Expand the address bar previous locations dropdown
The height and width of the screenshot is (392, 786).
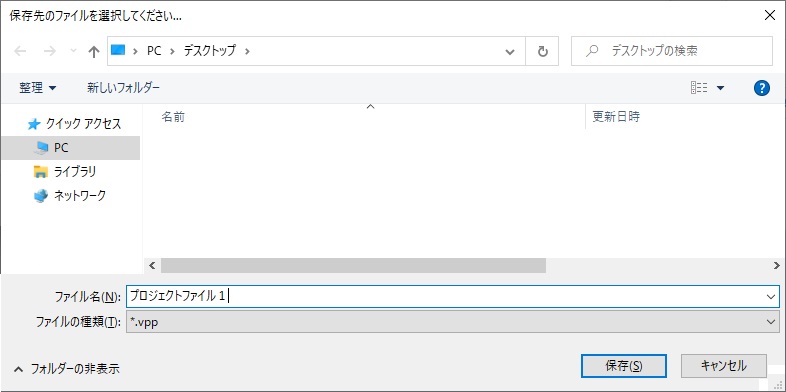[x=510, y=51]
